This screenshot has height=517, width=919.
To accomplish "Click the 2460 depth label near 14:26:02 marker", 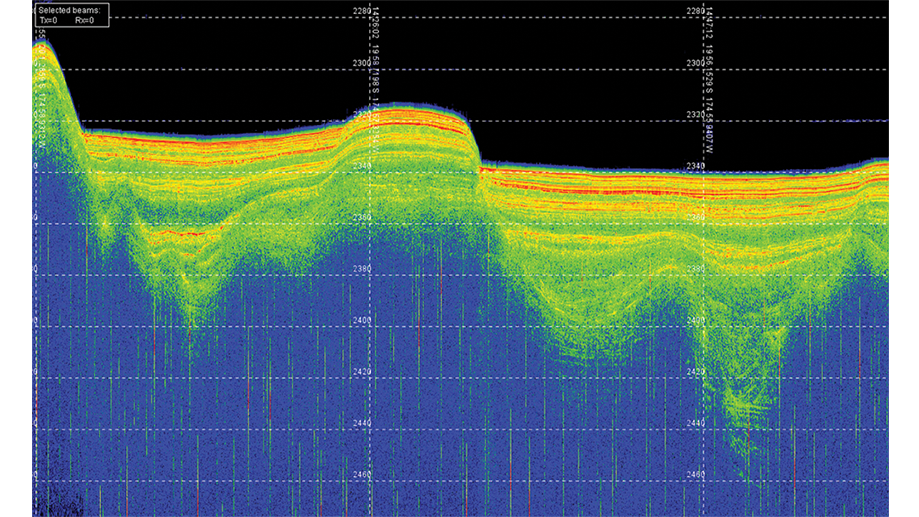I will (x=364, y=475).
